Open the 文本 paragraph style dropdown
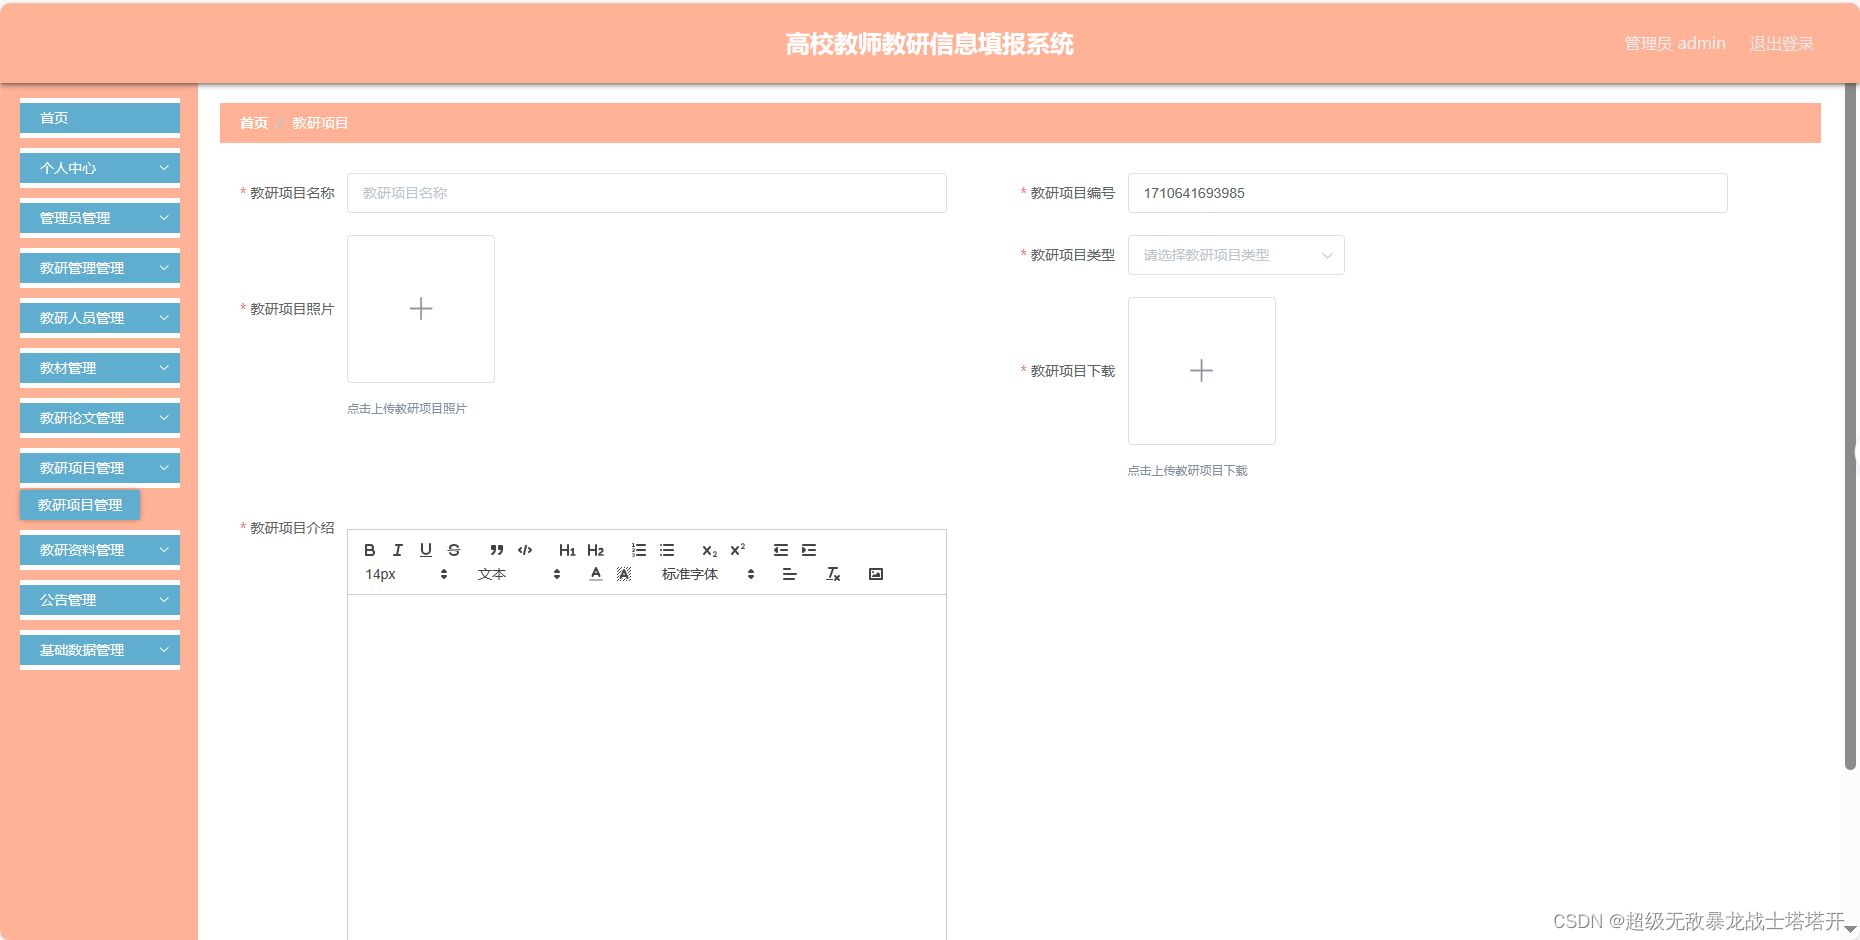The height and width of the screenshot is (940, 1860). click(519, 574)
